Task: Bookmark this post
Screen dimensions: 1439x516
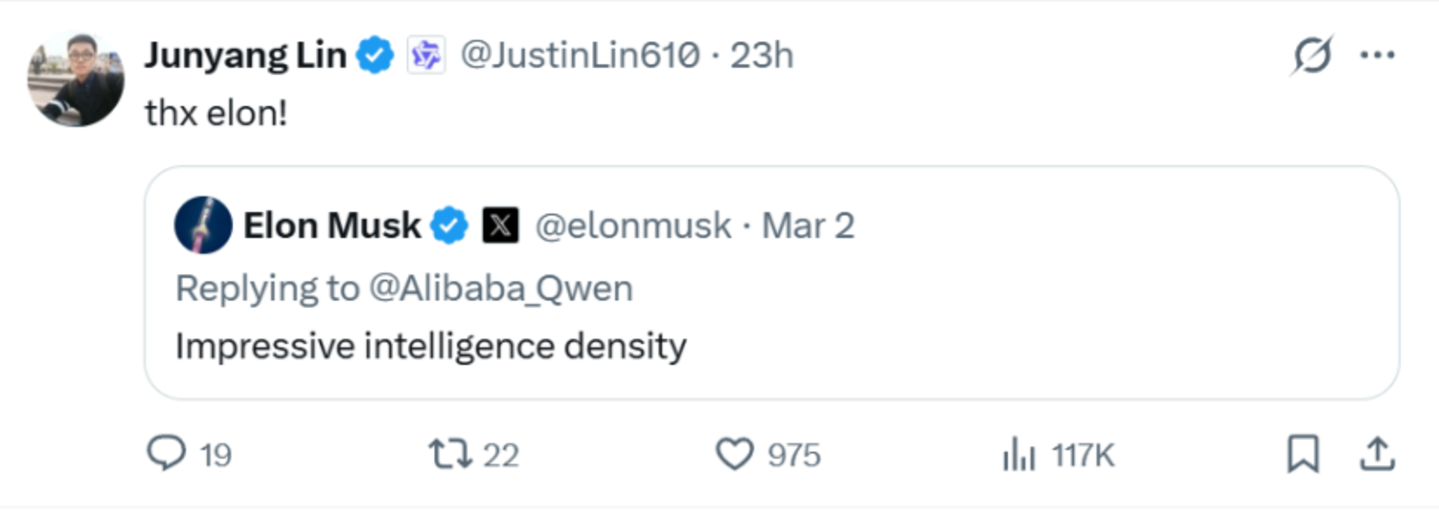Action: pos(1302,455)
